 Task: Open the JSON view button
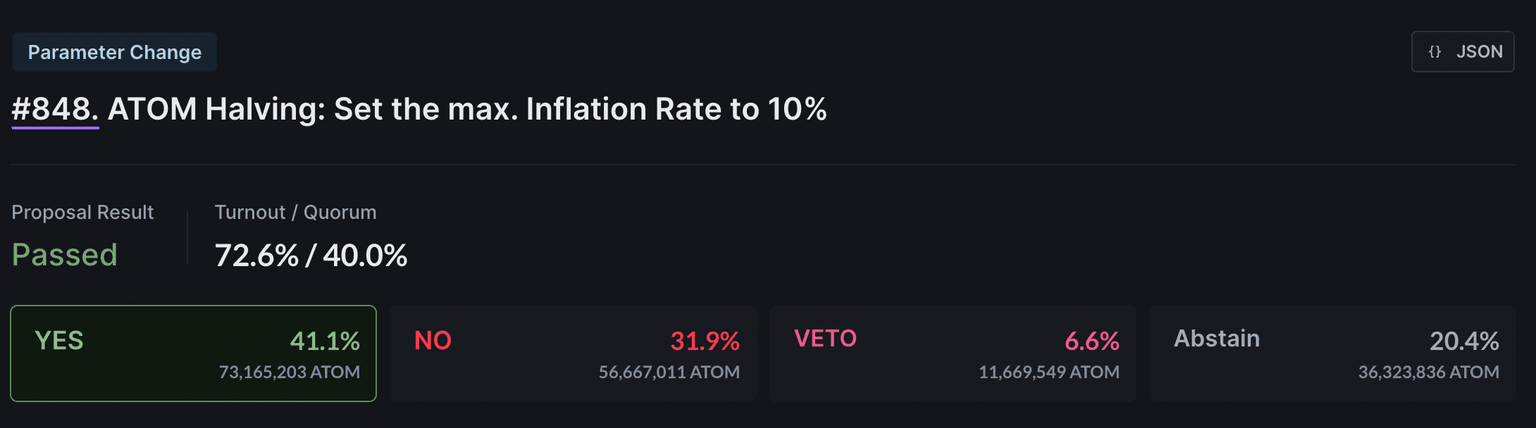click(1462, 52)
